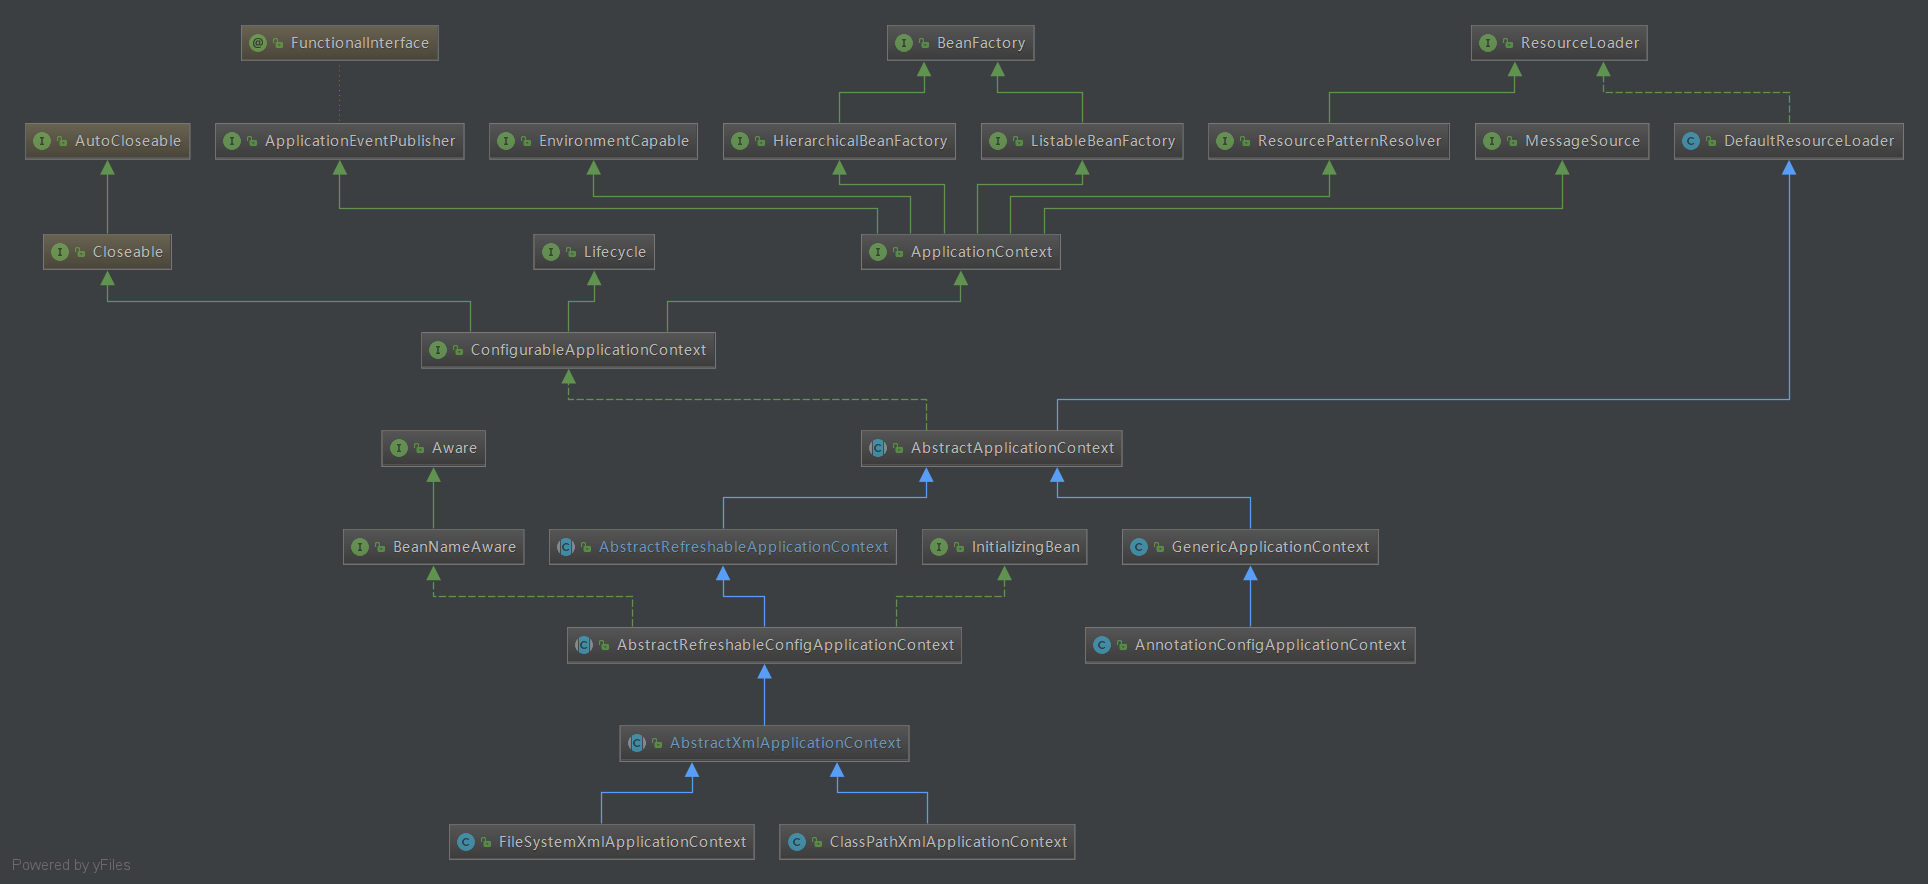The image size is (1928, 884).
Task: Select the ConfigurableApplicationContext label
Action: click(589, 350)
